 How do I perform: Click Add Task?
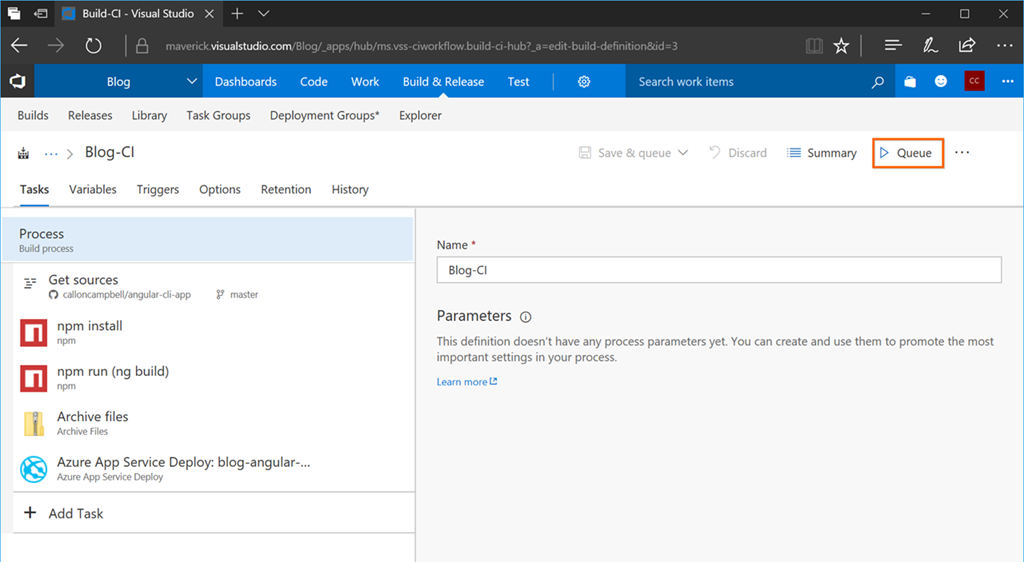(x=76, y=513)
